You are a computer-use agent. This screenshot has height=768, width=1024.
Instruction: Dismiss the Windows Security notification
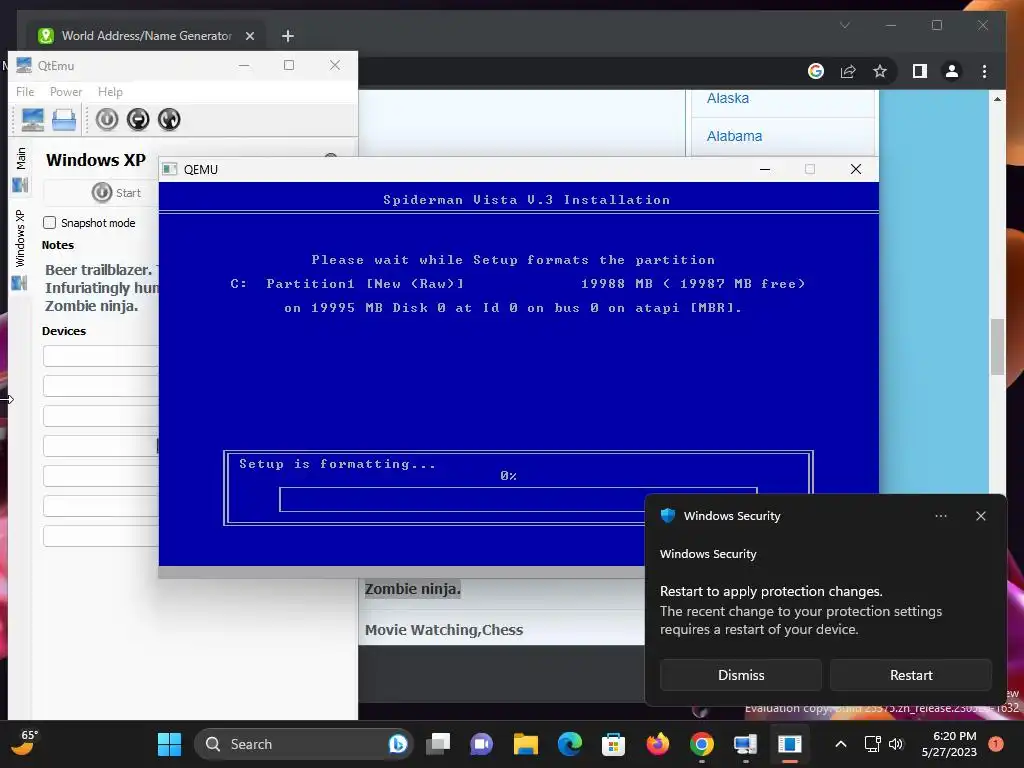point(741,675)
